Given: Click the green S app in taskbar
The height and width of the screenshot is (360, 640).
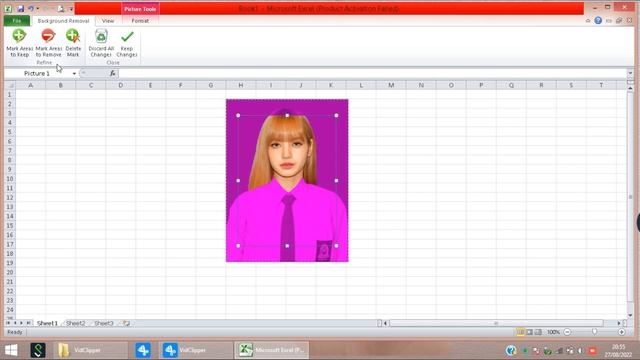Looking at the screenshot, I should (38, 350).
